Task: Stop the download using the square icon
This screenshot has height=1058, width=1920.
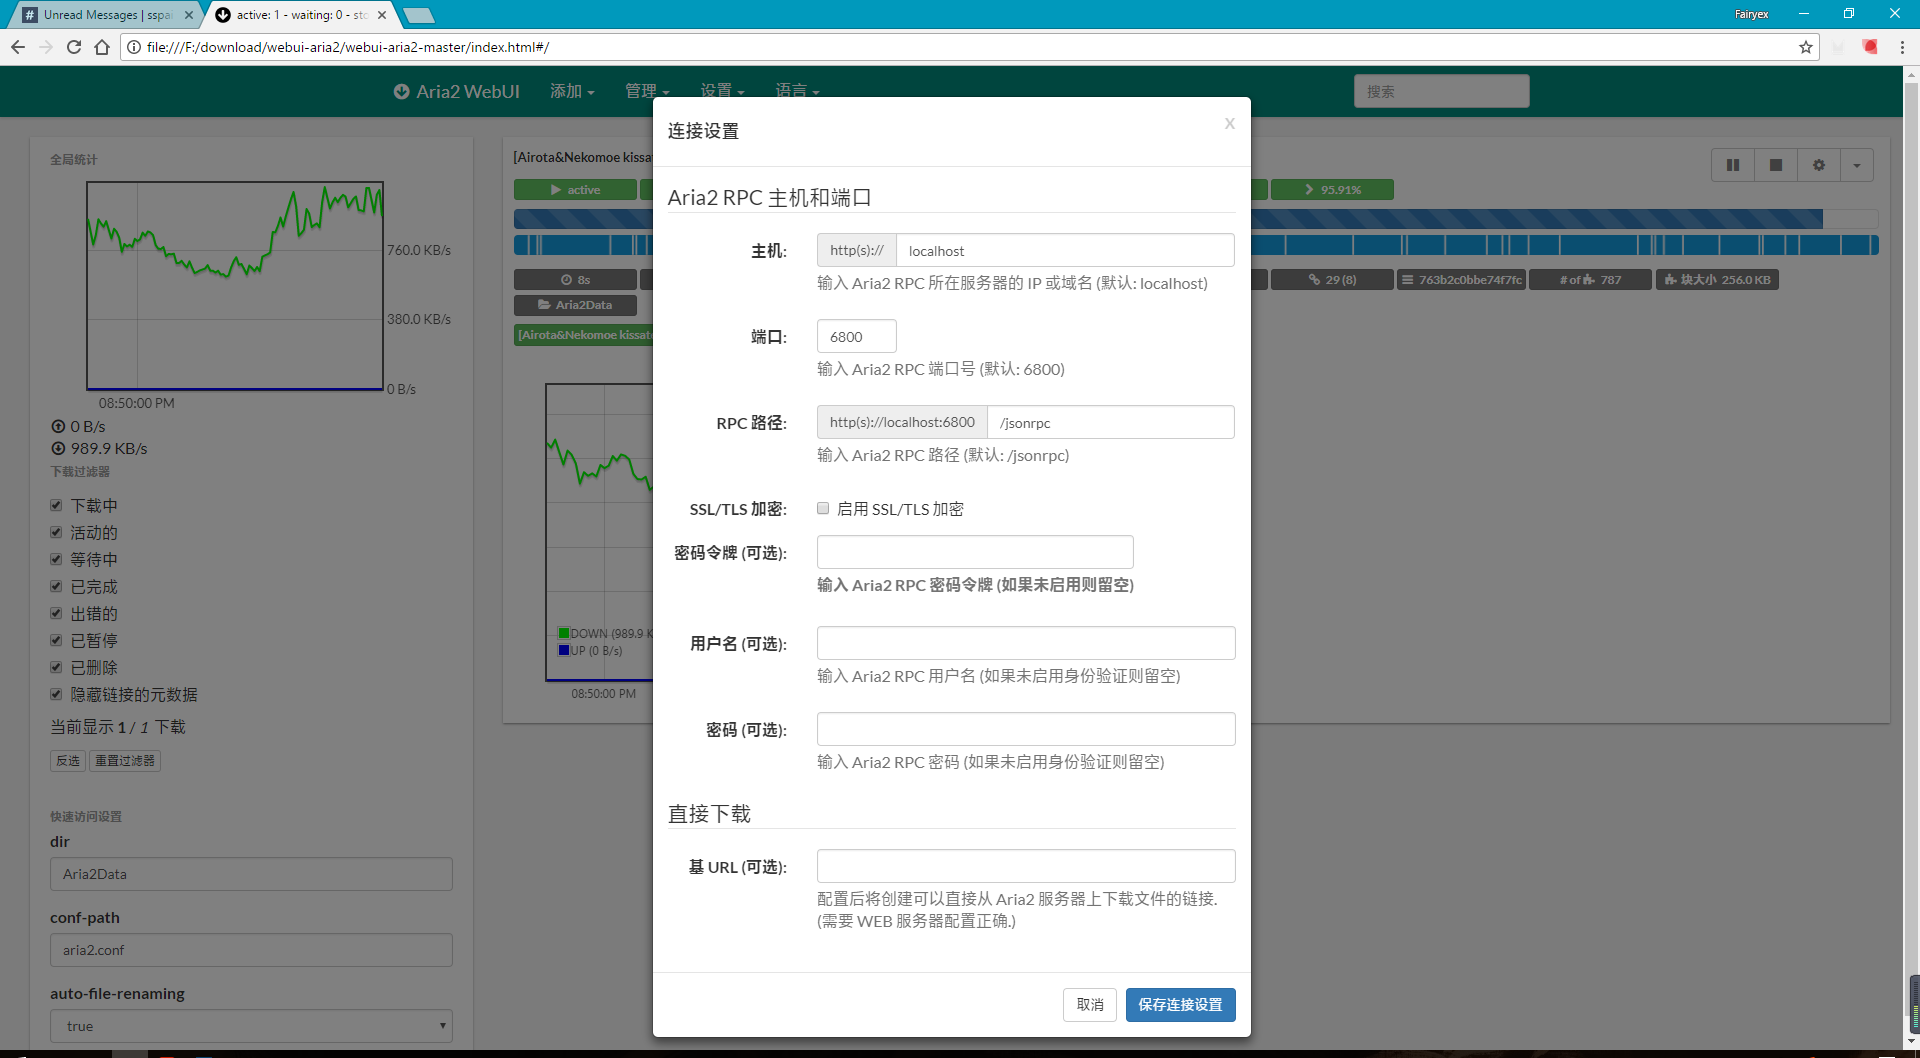Action: (1775, 165)
